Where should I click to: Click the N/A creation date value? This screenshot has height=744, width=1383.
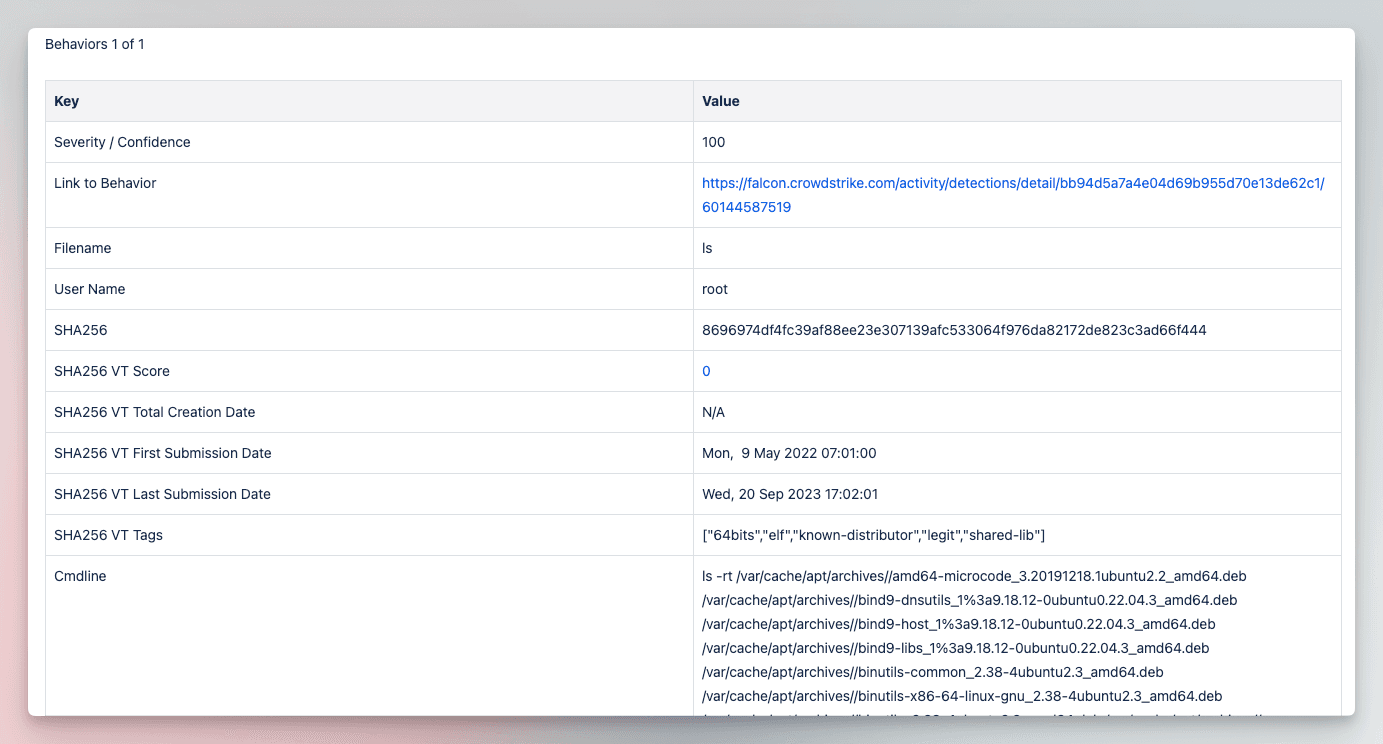pos(713,412)
